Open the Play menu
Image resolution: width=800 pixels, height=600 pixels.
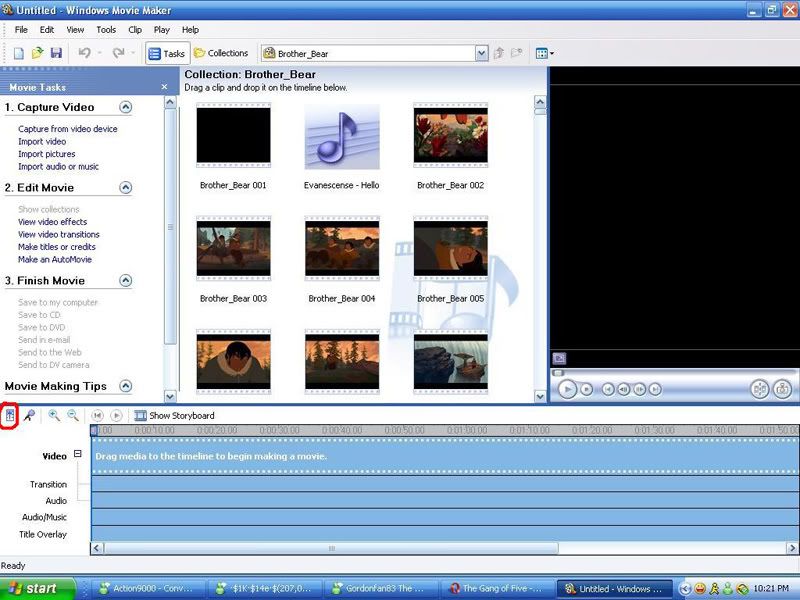pos(162,30)
